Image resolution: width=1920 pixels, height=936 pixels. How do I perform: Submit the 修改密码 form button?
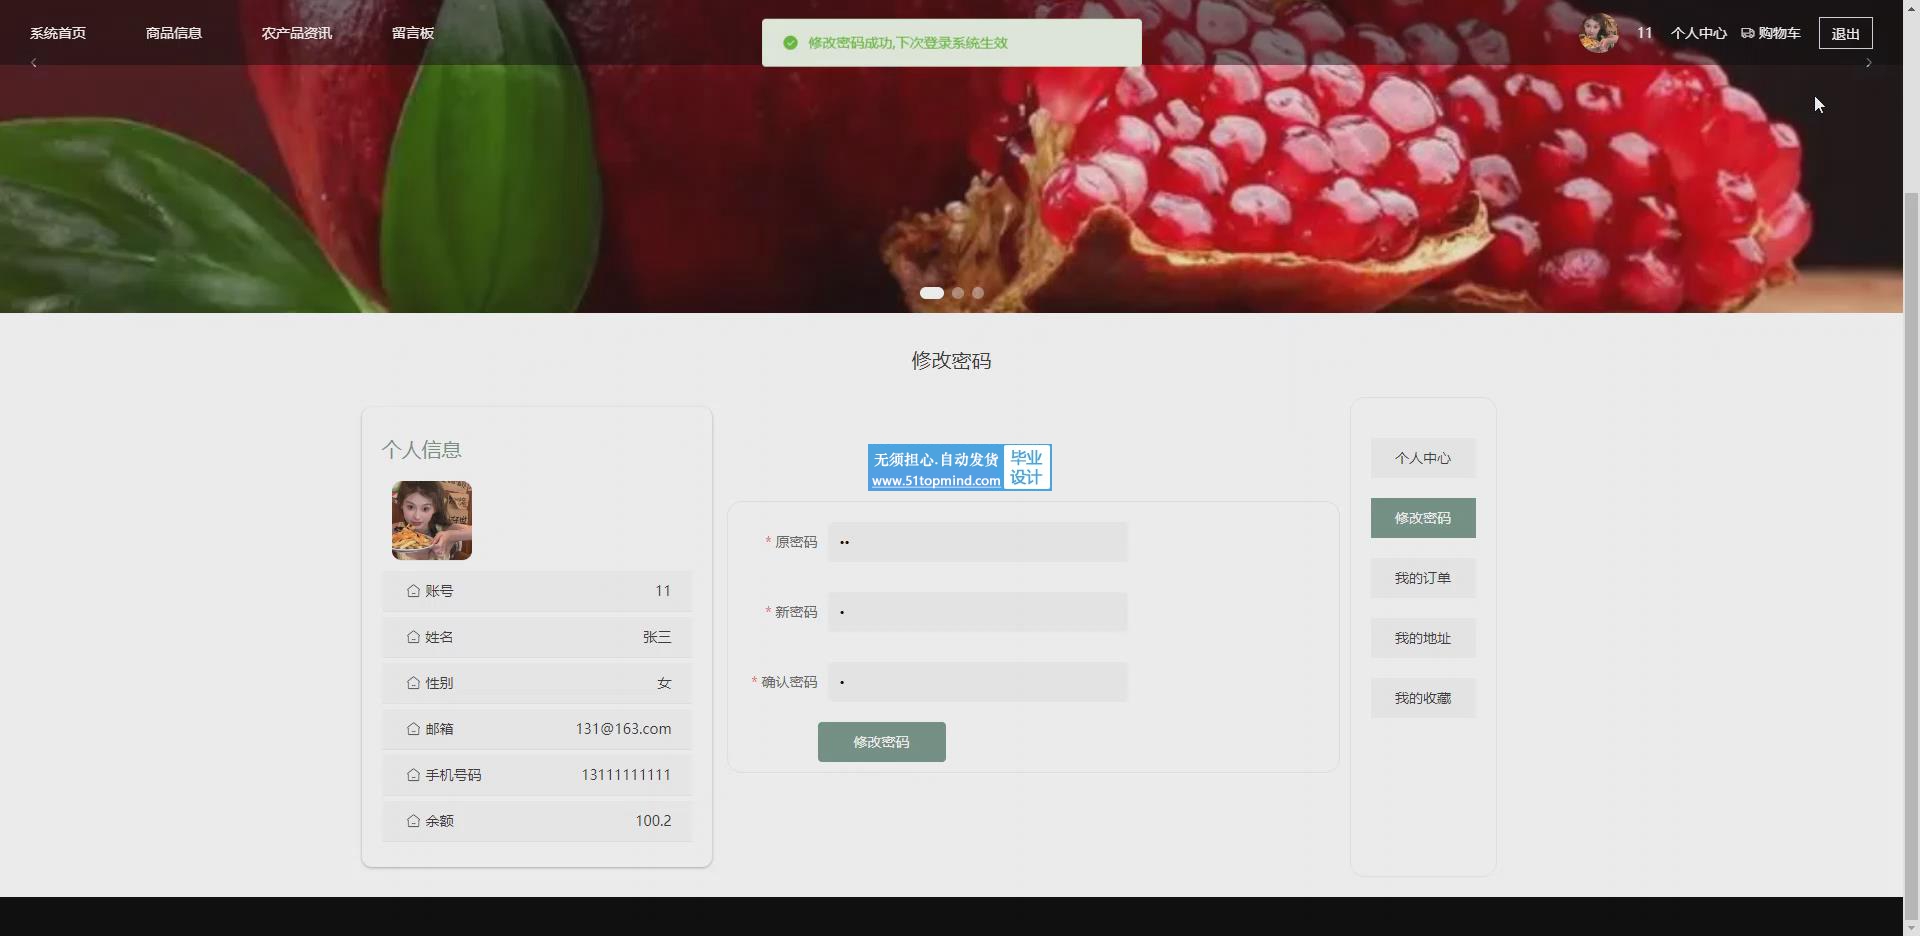click(x=882, y=742)
